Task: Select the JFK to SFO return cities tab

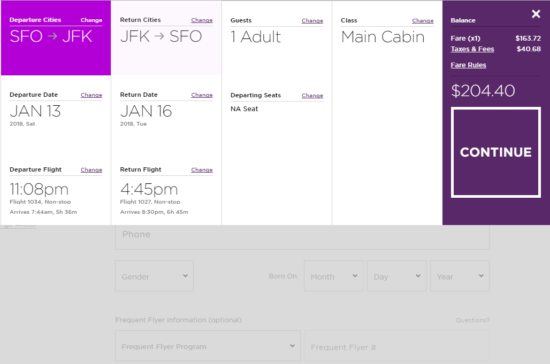Action: 166,38
